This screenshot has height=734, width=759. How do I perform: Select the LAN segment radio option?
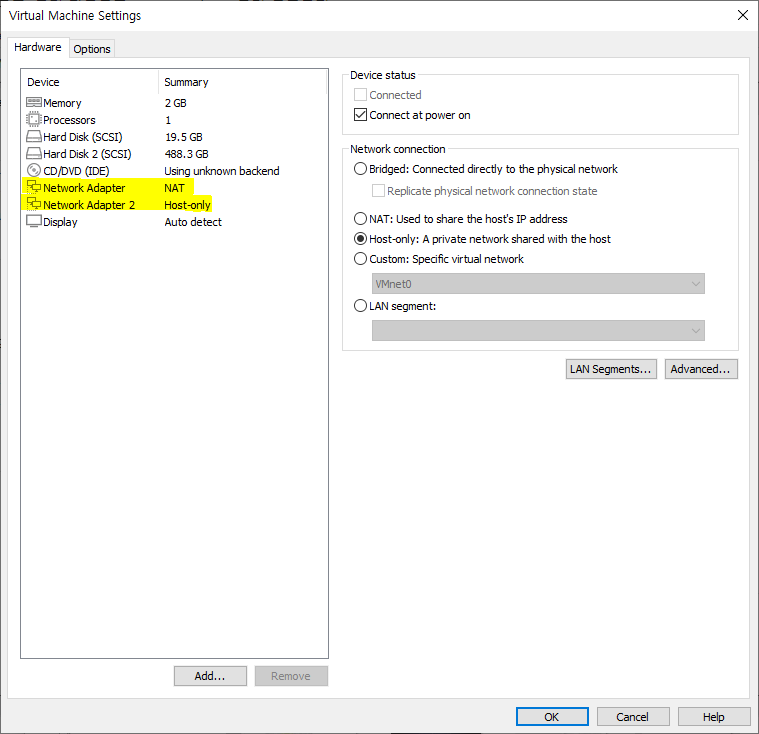[360, 306]
